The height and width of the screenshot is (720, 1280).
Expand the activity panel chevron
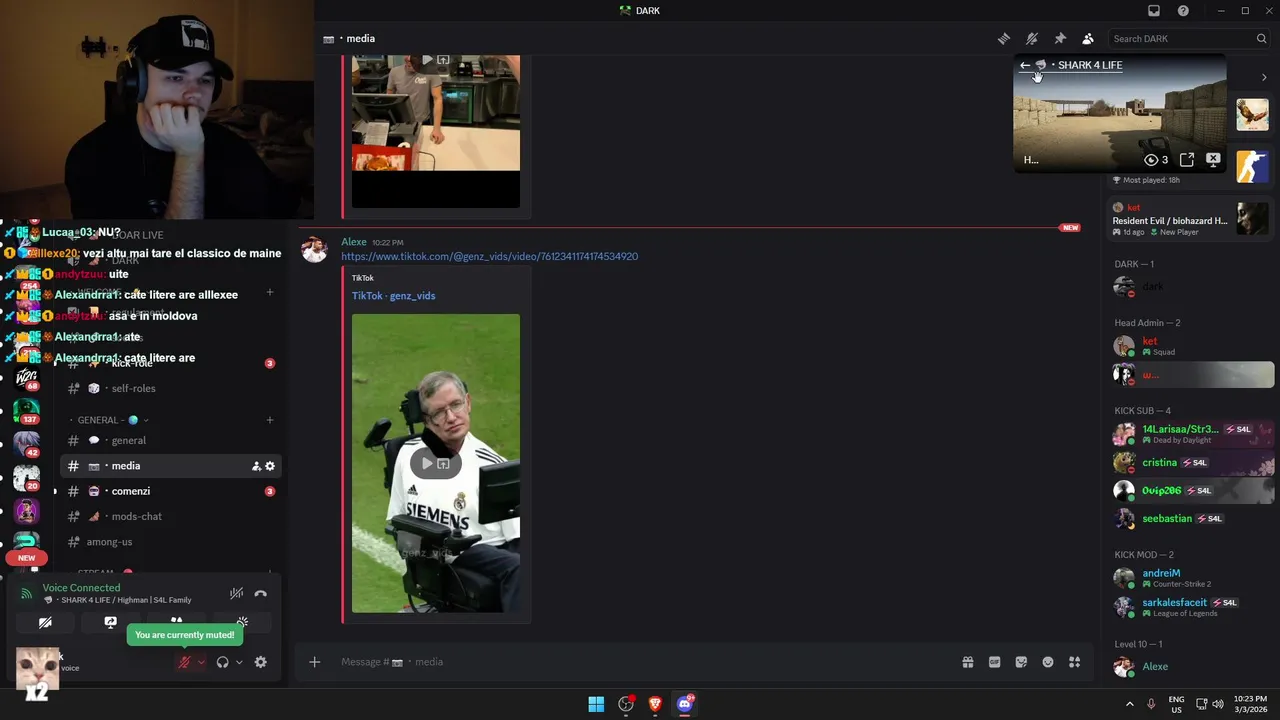coord(1264,77)
